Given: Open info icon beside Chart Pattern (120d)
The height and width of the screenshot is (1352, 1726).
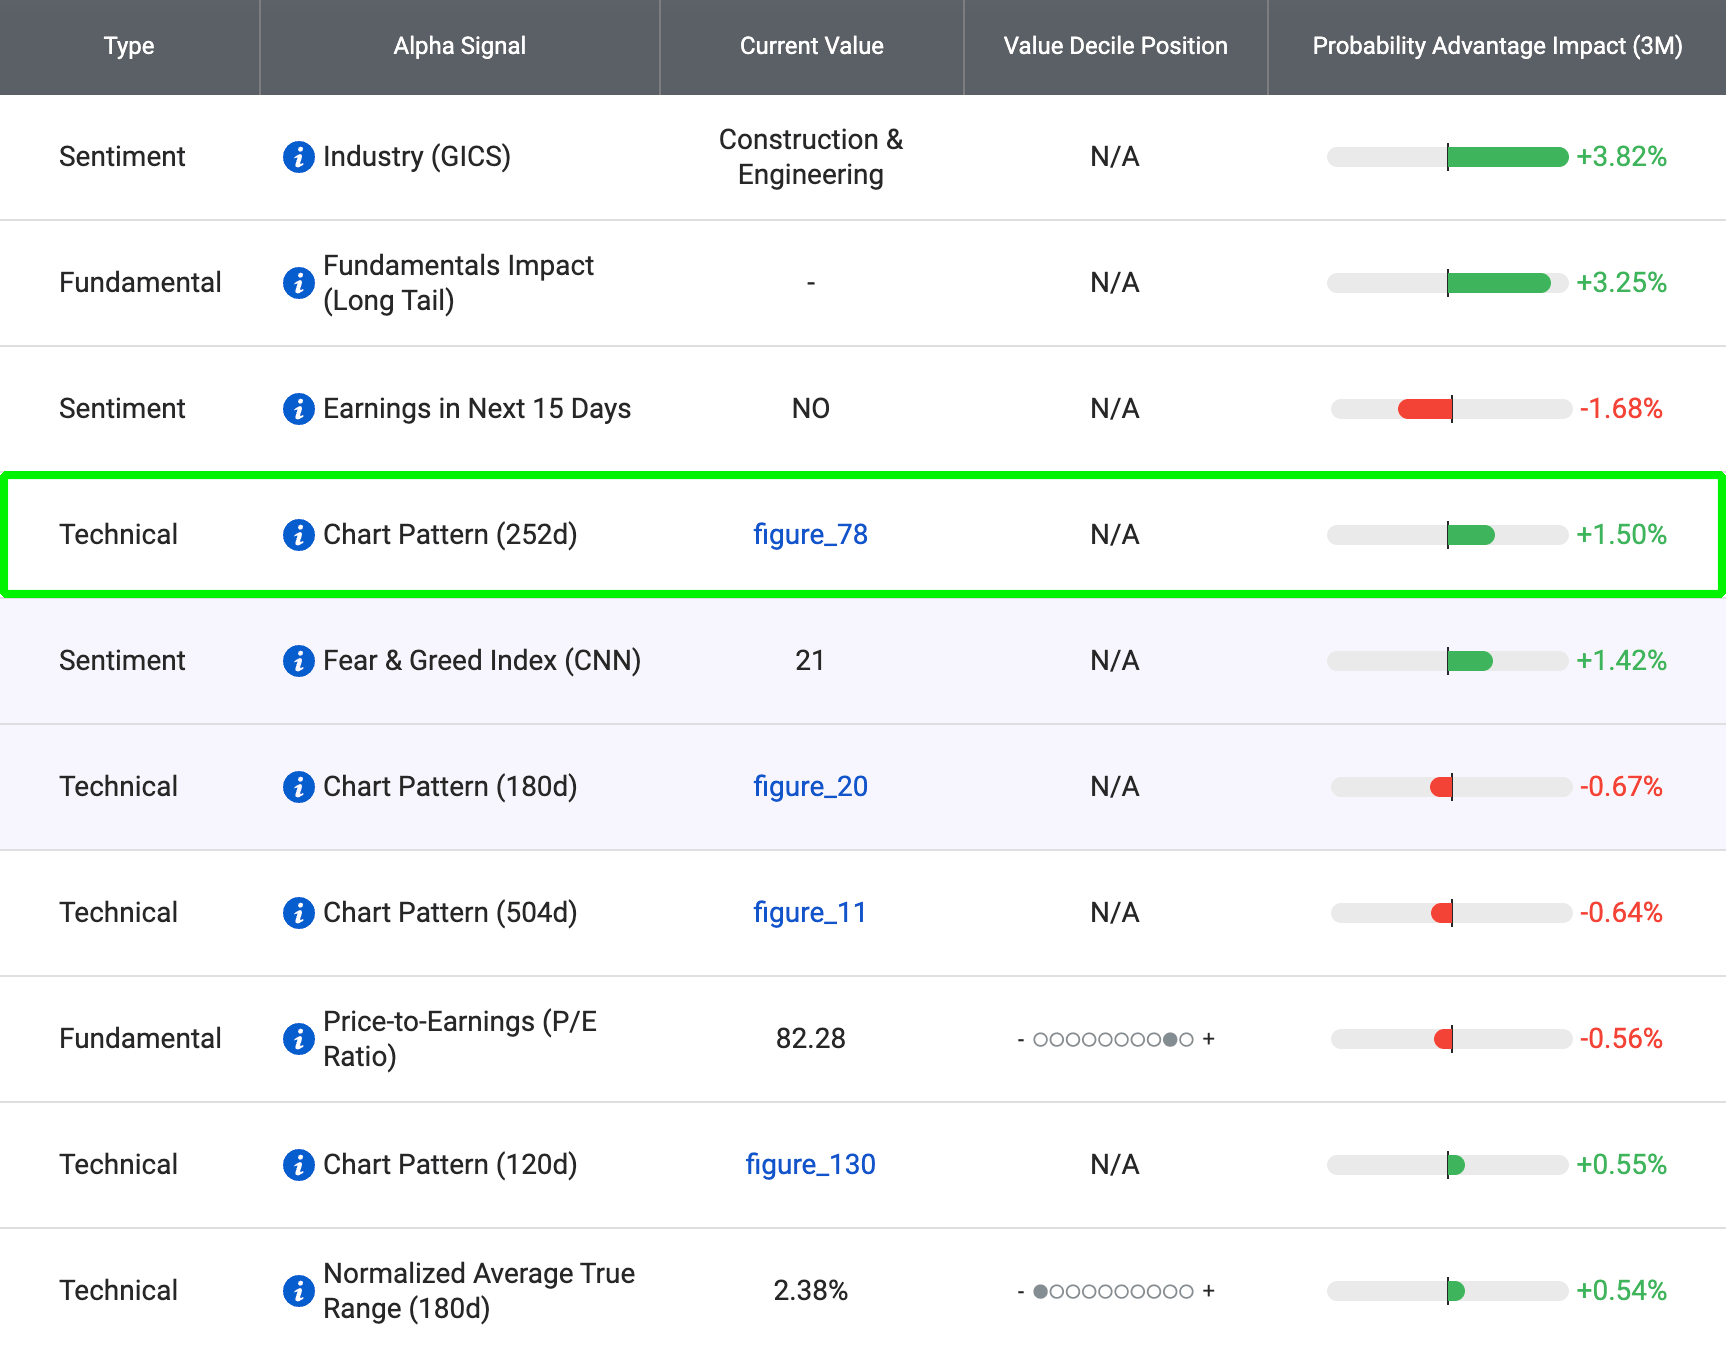Looking at the screenshot, I should (x=298, y=1165).
